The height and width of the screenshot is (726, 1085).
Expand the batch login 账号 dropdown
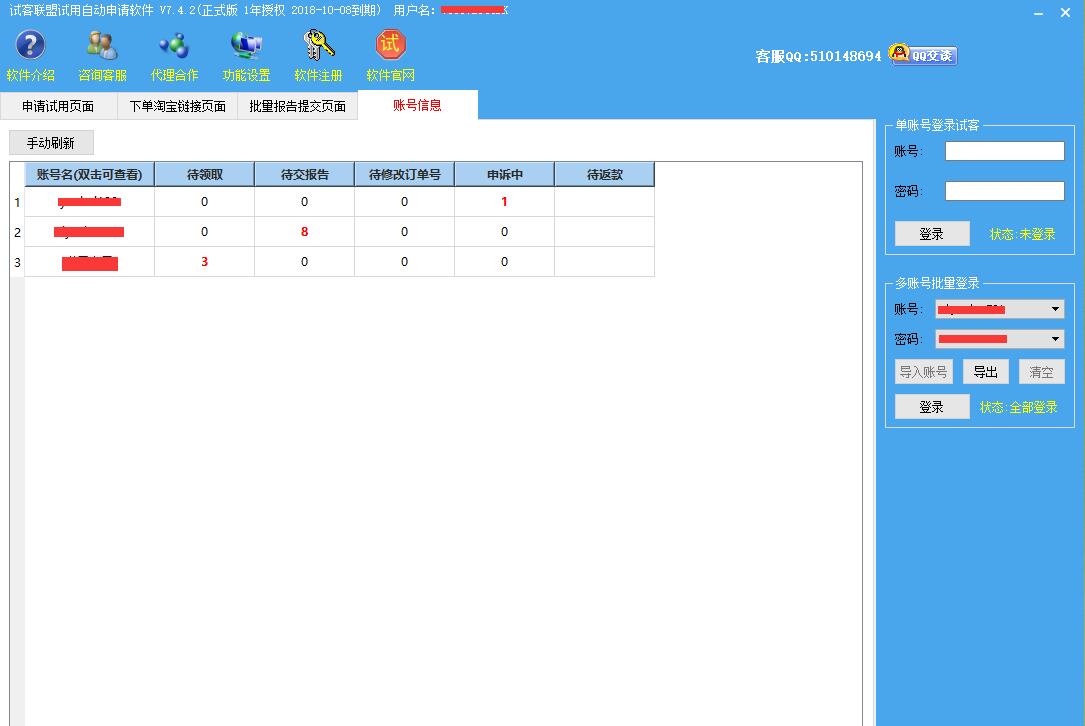1055,310
